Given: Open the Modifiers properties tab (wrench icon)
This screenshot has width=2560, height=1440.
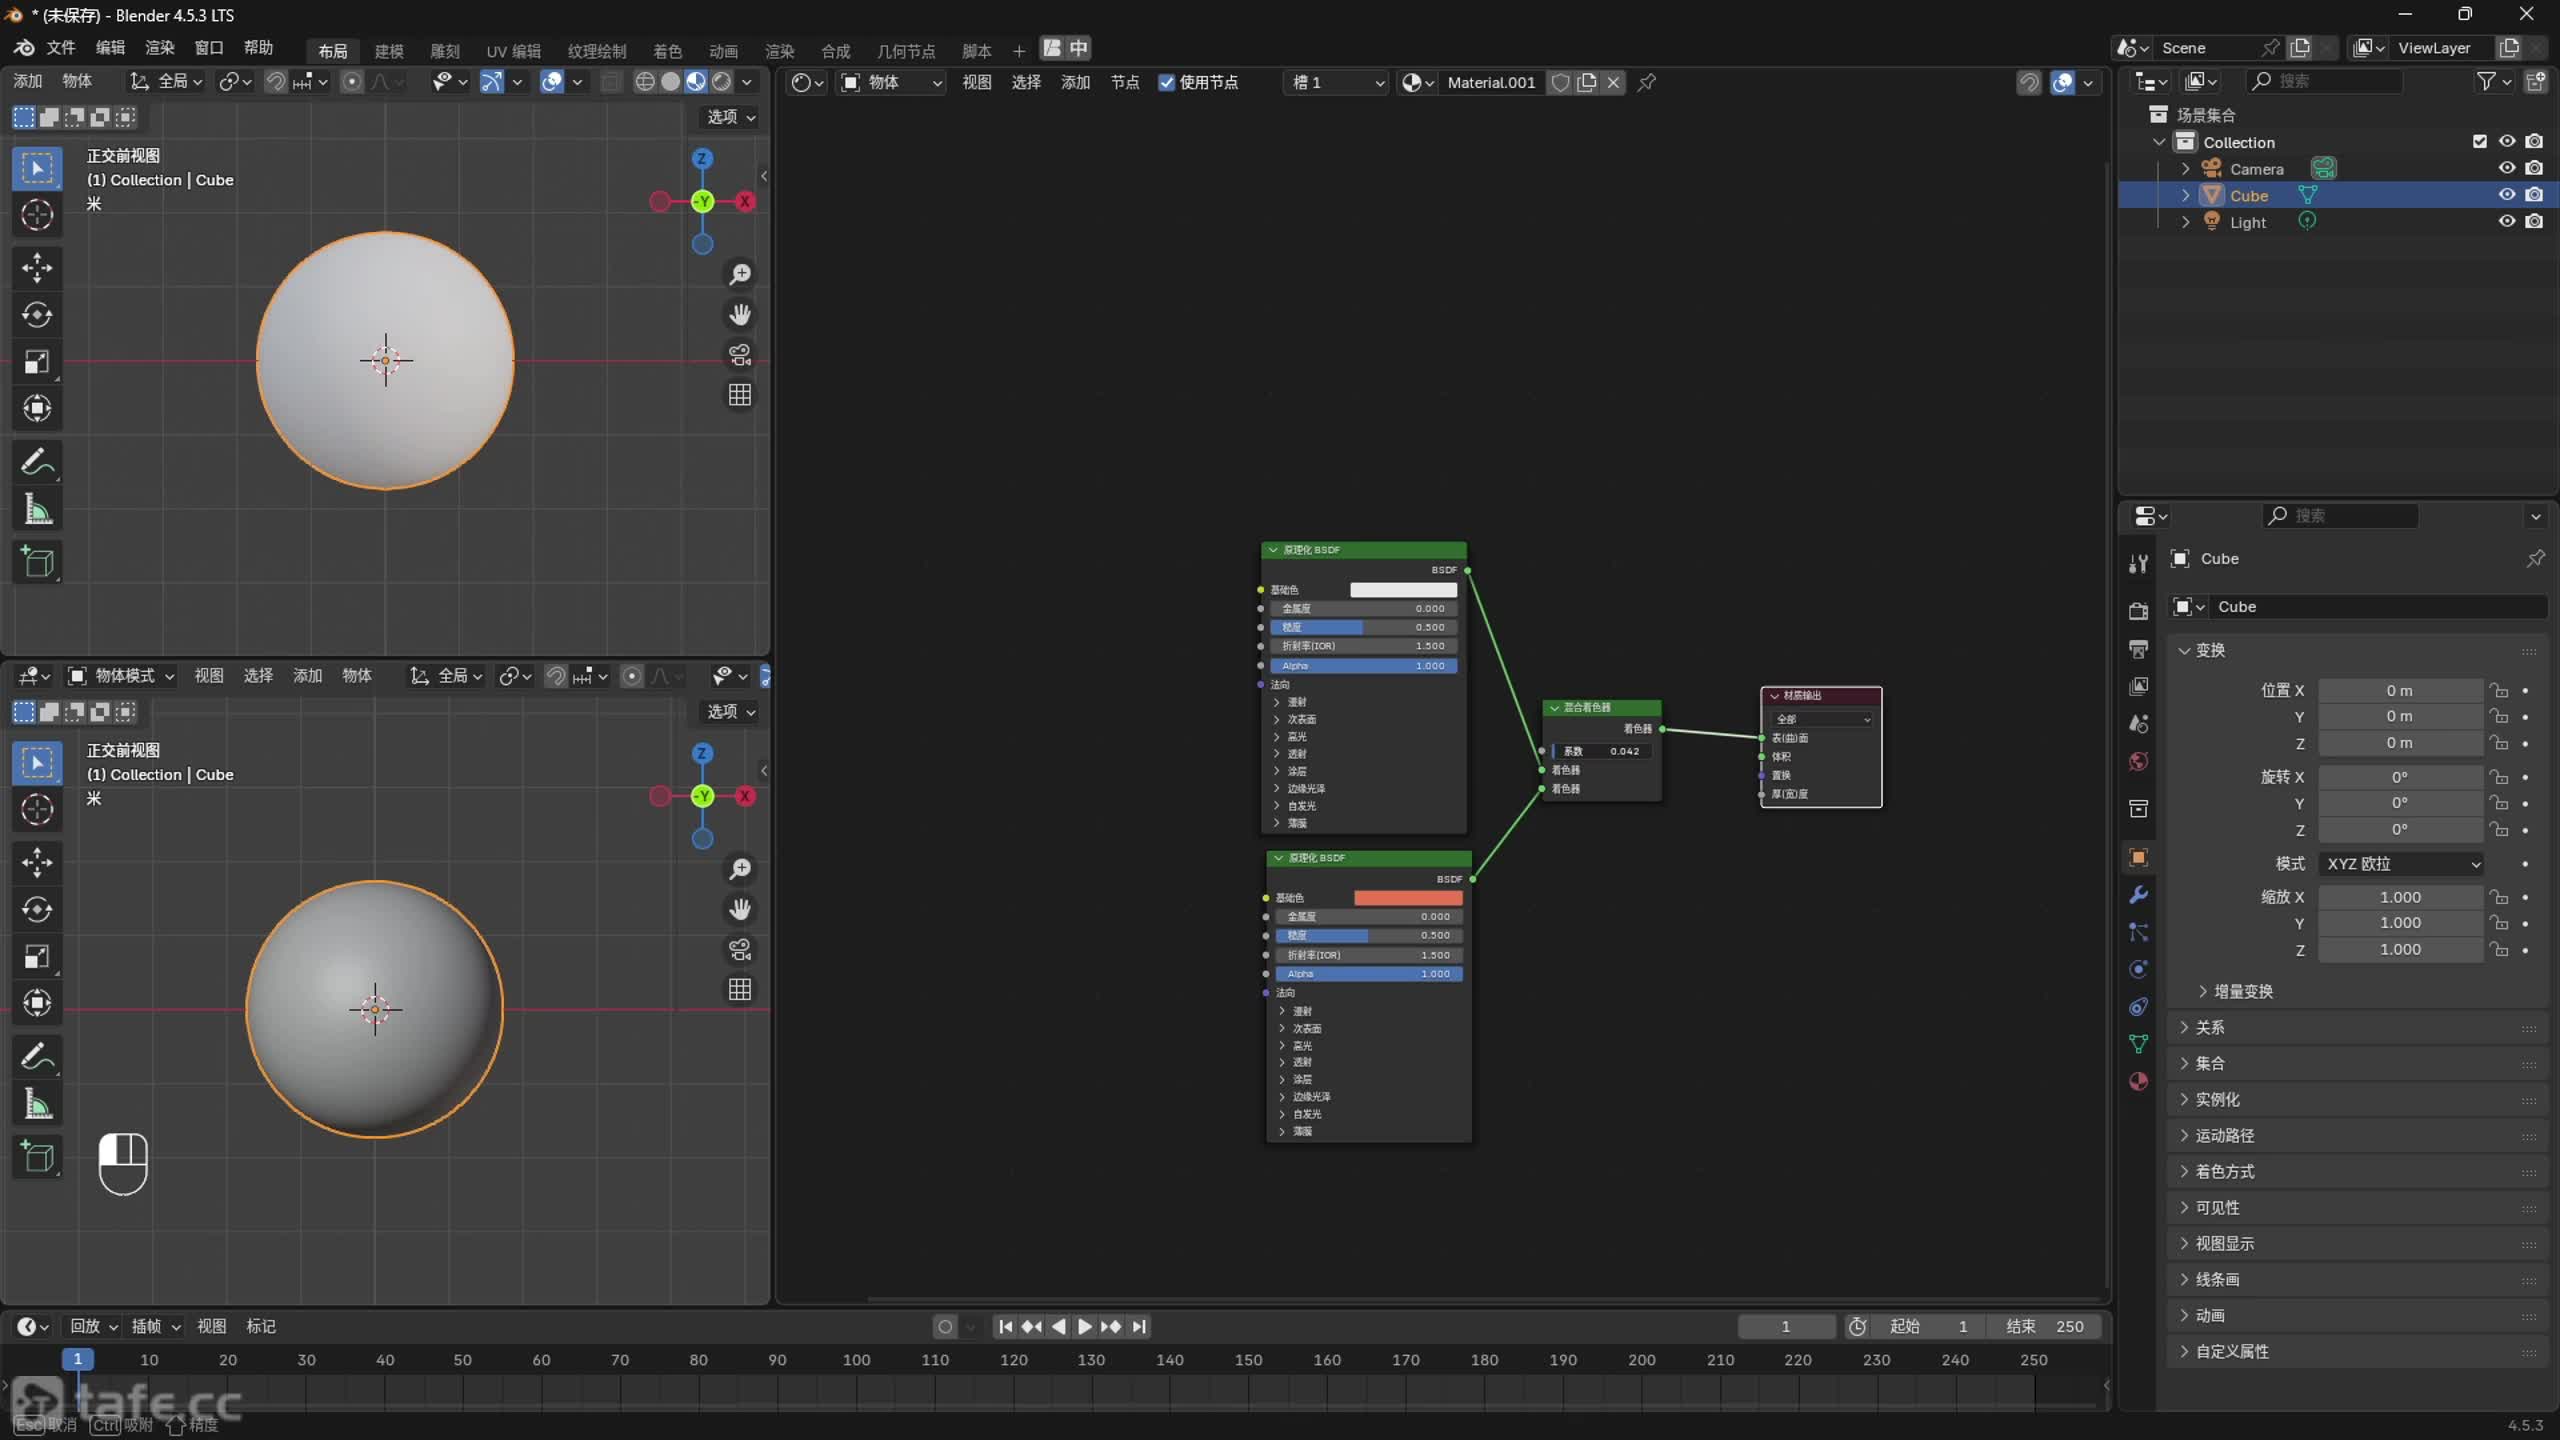Looking at the screenshot, I should tap(2139, 895).
